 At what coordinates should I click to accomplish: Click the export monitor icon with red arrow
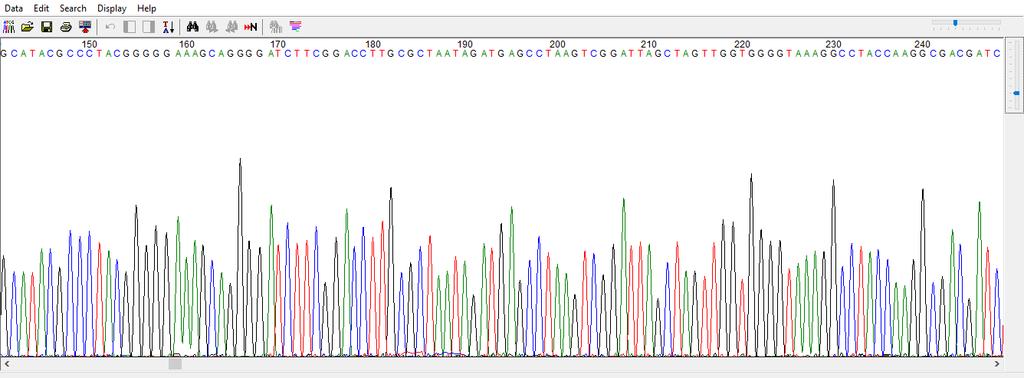point(84,27)
